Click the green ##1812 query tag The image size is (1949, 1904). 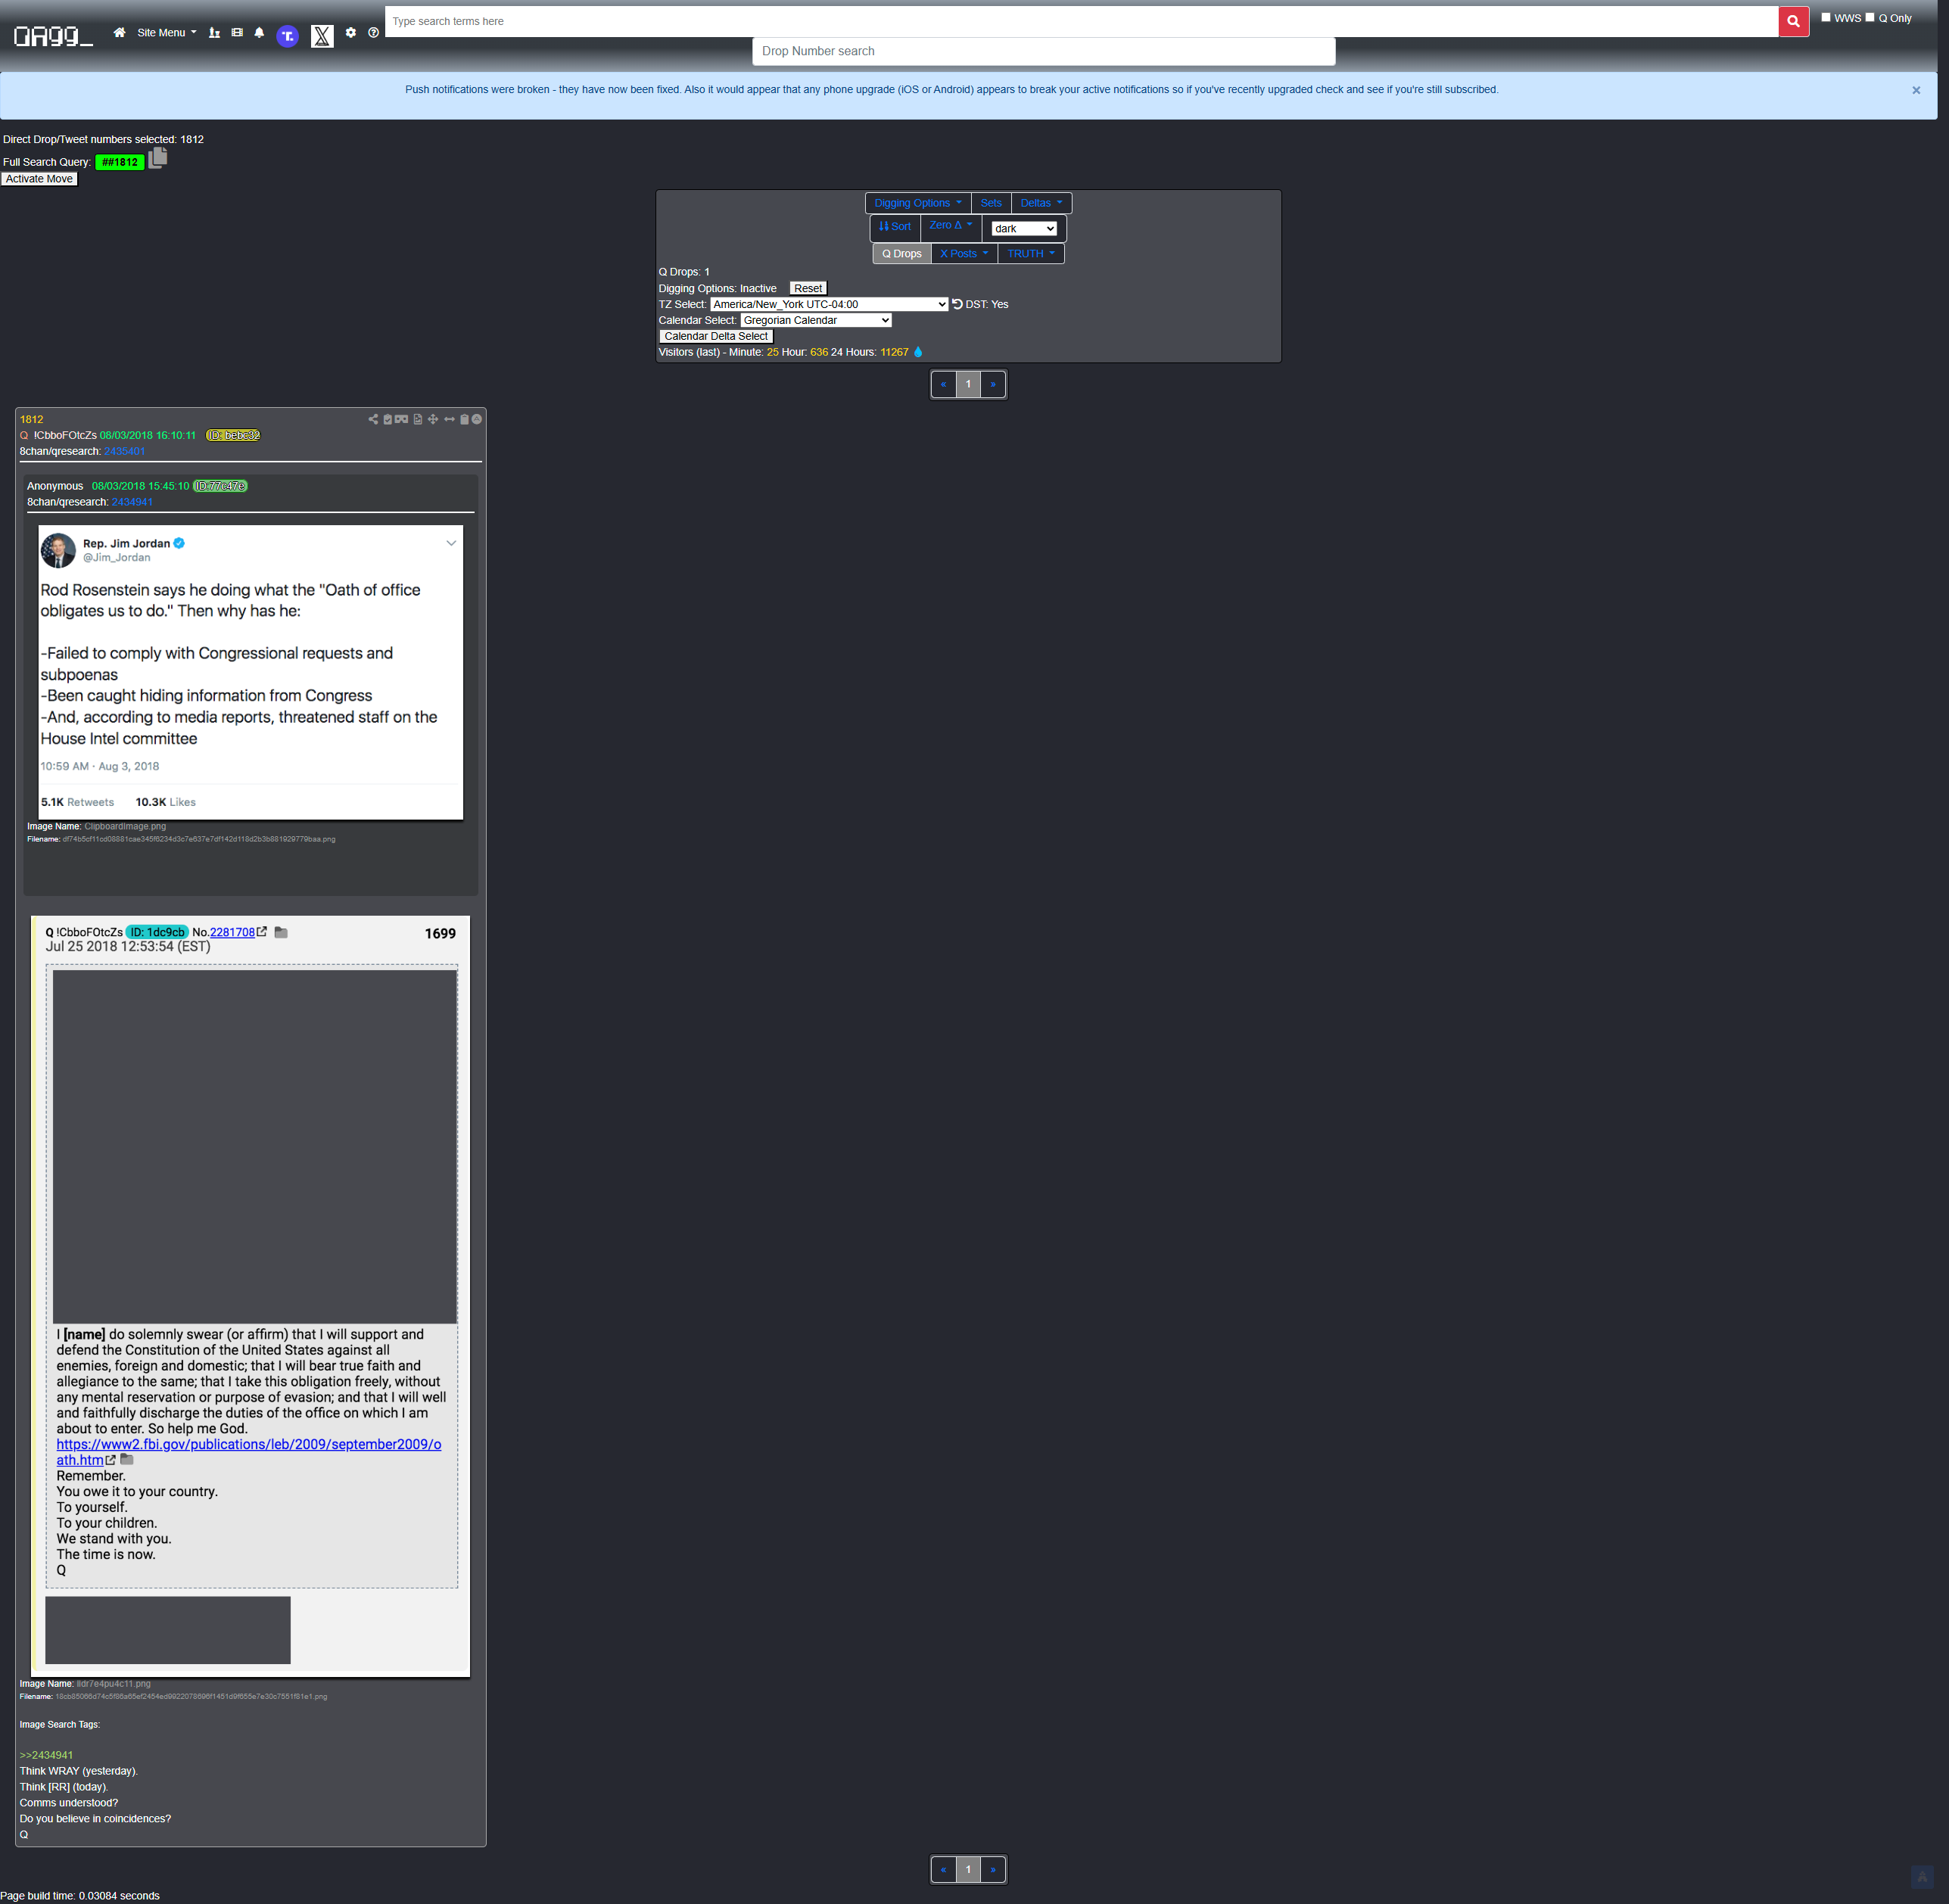tap(120, 162)
